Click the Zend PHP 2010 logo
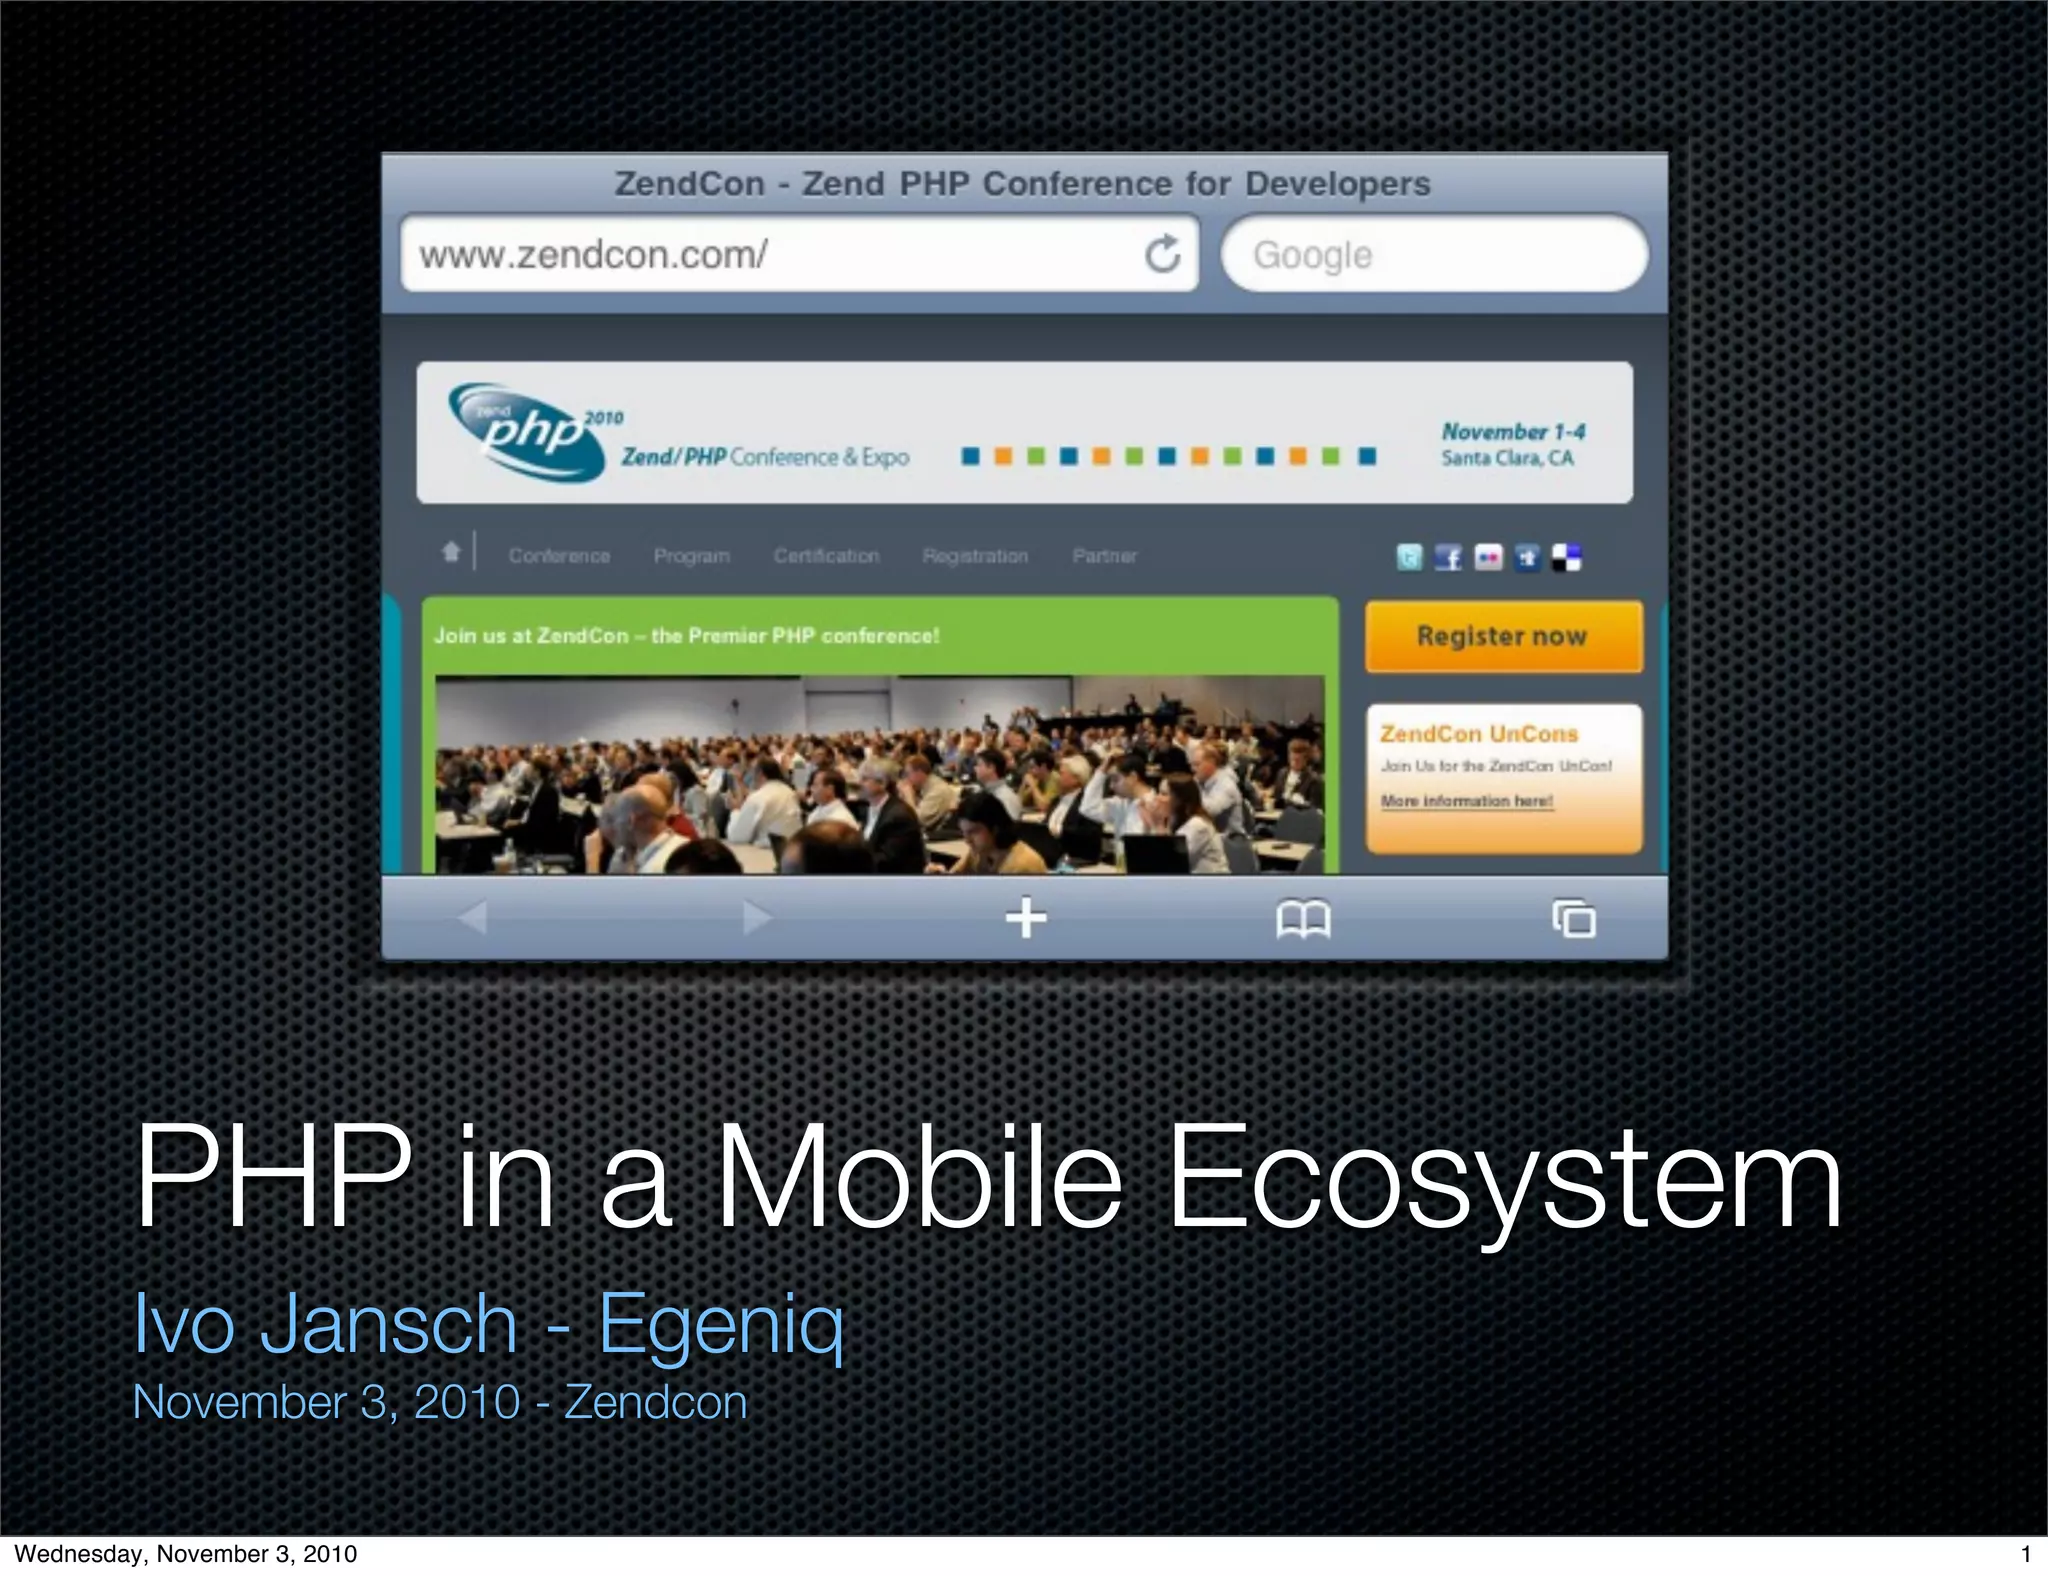 click(534, 432)
